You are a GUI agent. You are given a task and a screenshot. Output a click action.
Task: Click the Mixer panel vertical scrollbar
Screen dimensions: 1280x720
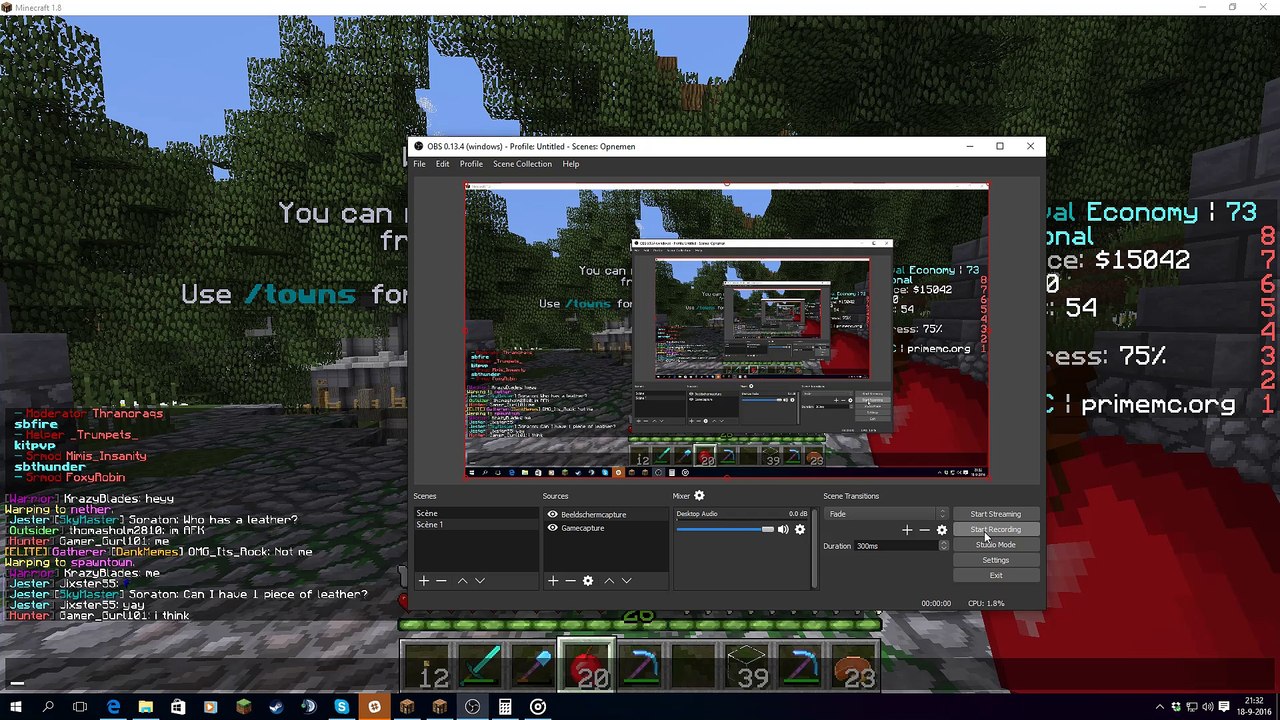click(x=816, y=548)
